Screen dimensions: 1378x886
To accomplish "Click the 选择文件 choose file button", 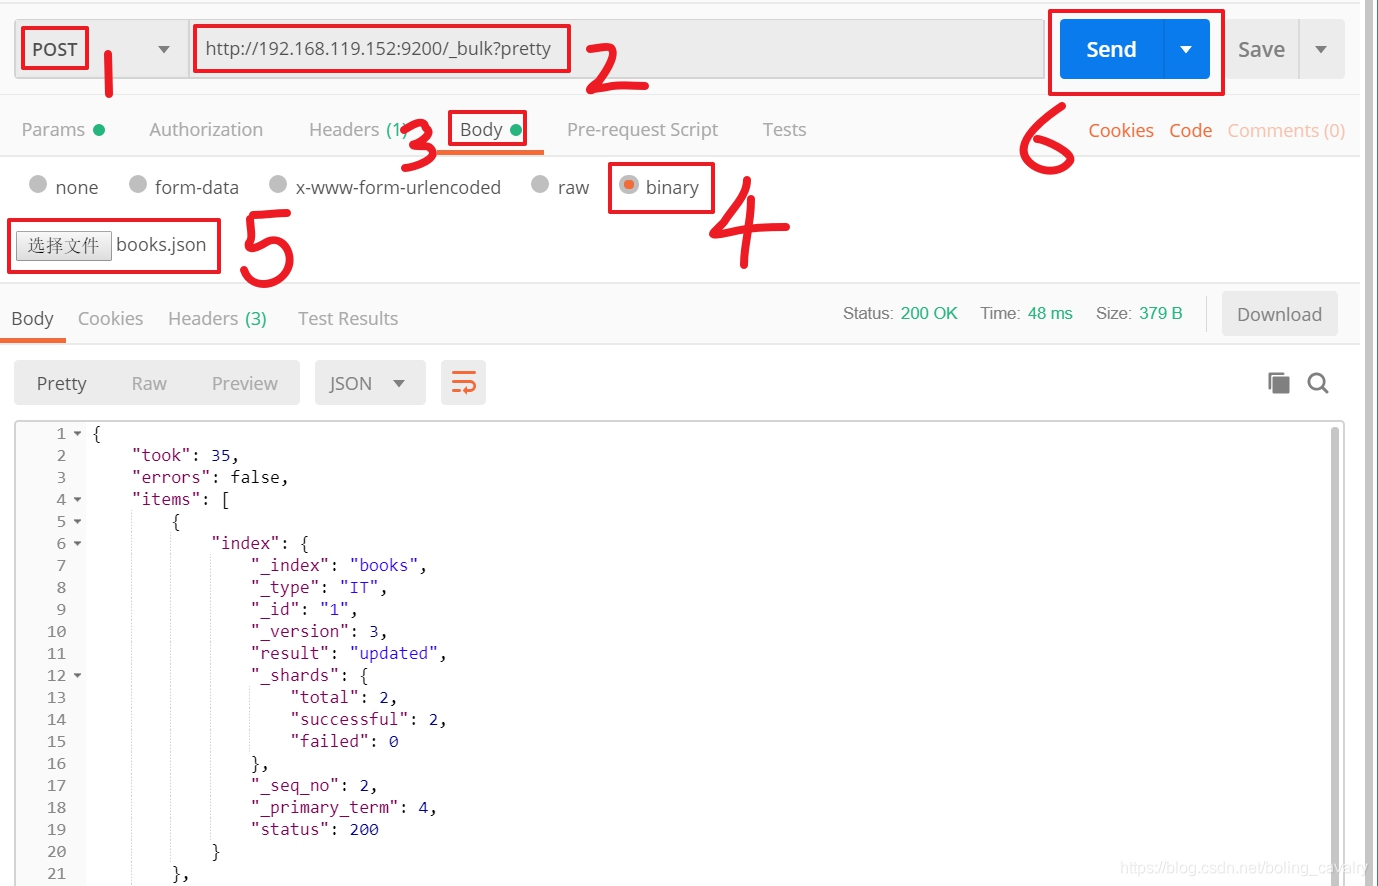I will (x=63, y=245).
